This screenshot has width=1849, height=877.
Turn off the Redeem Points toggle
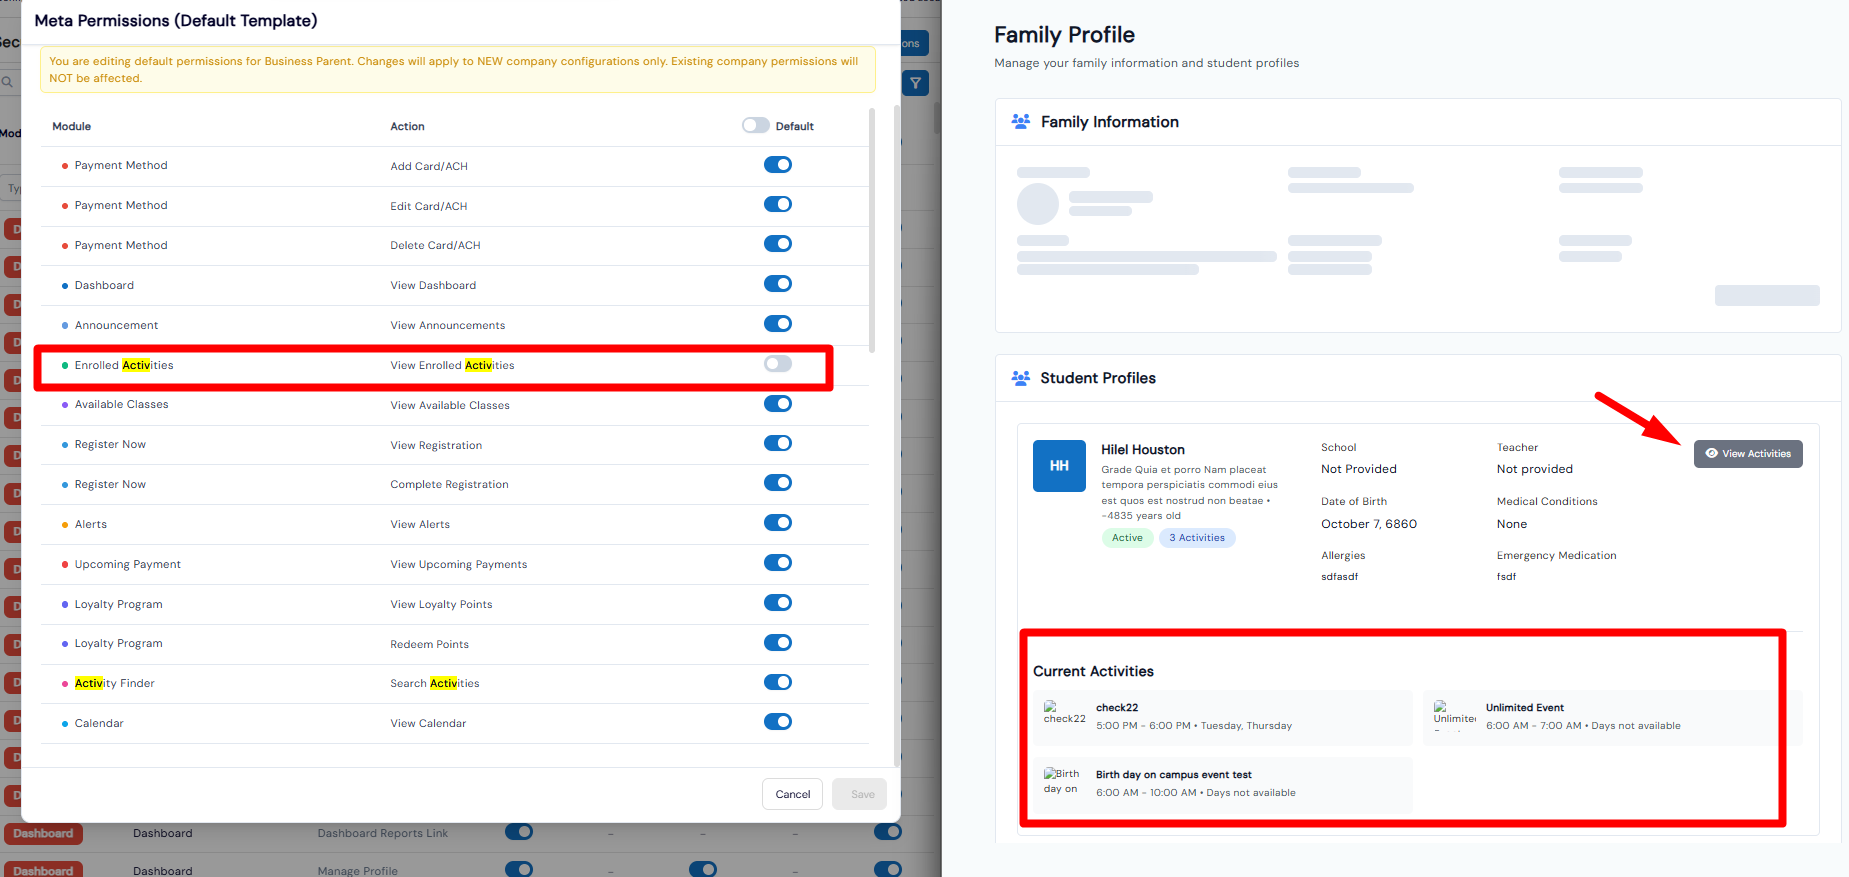tap(777, 643)
